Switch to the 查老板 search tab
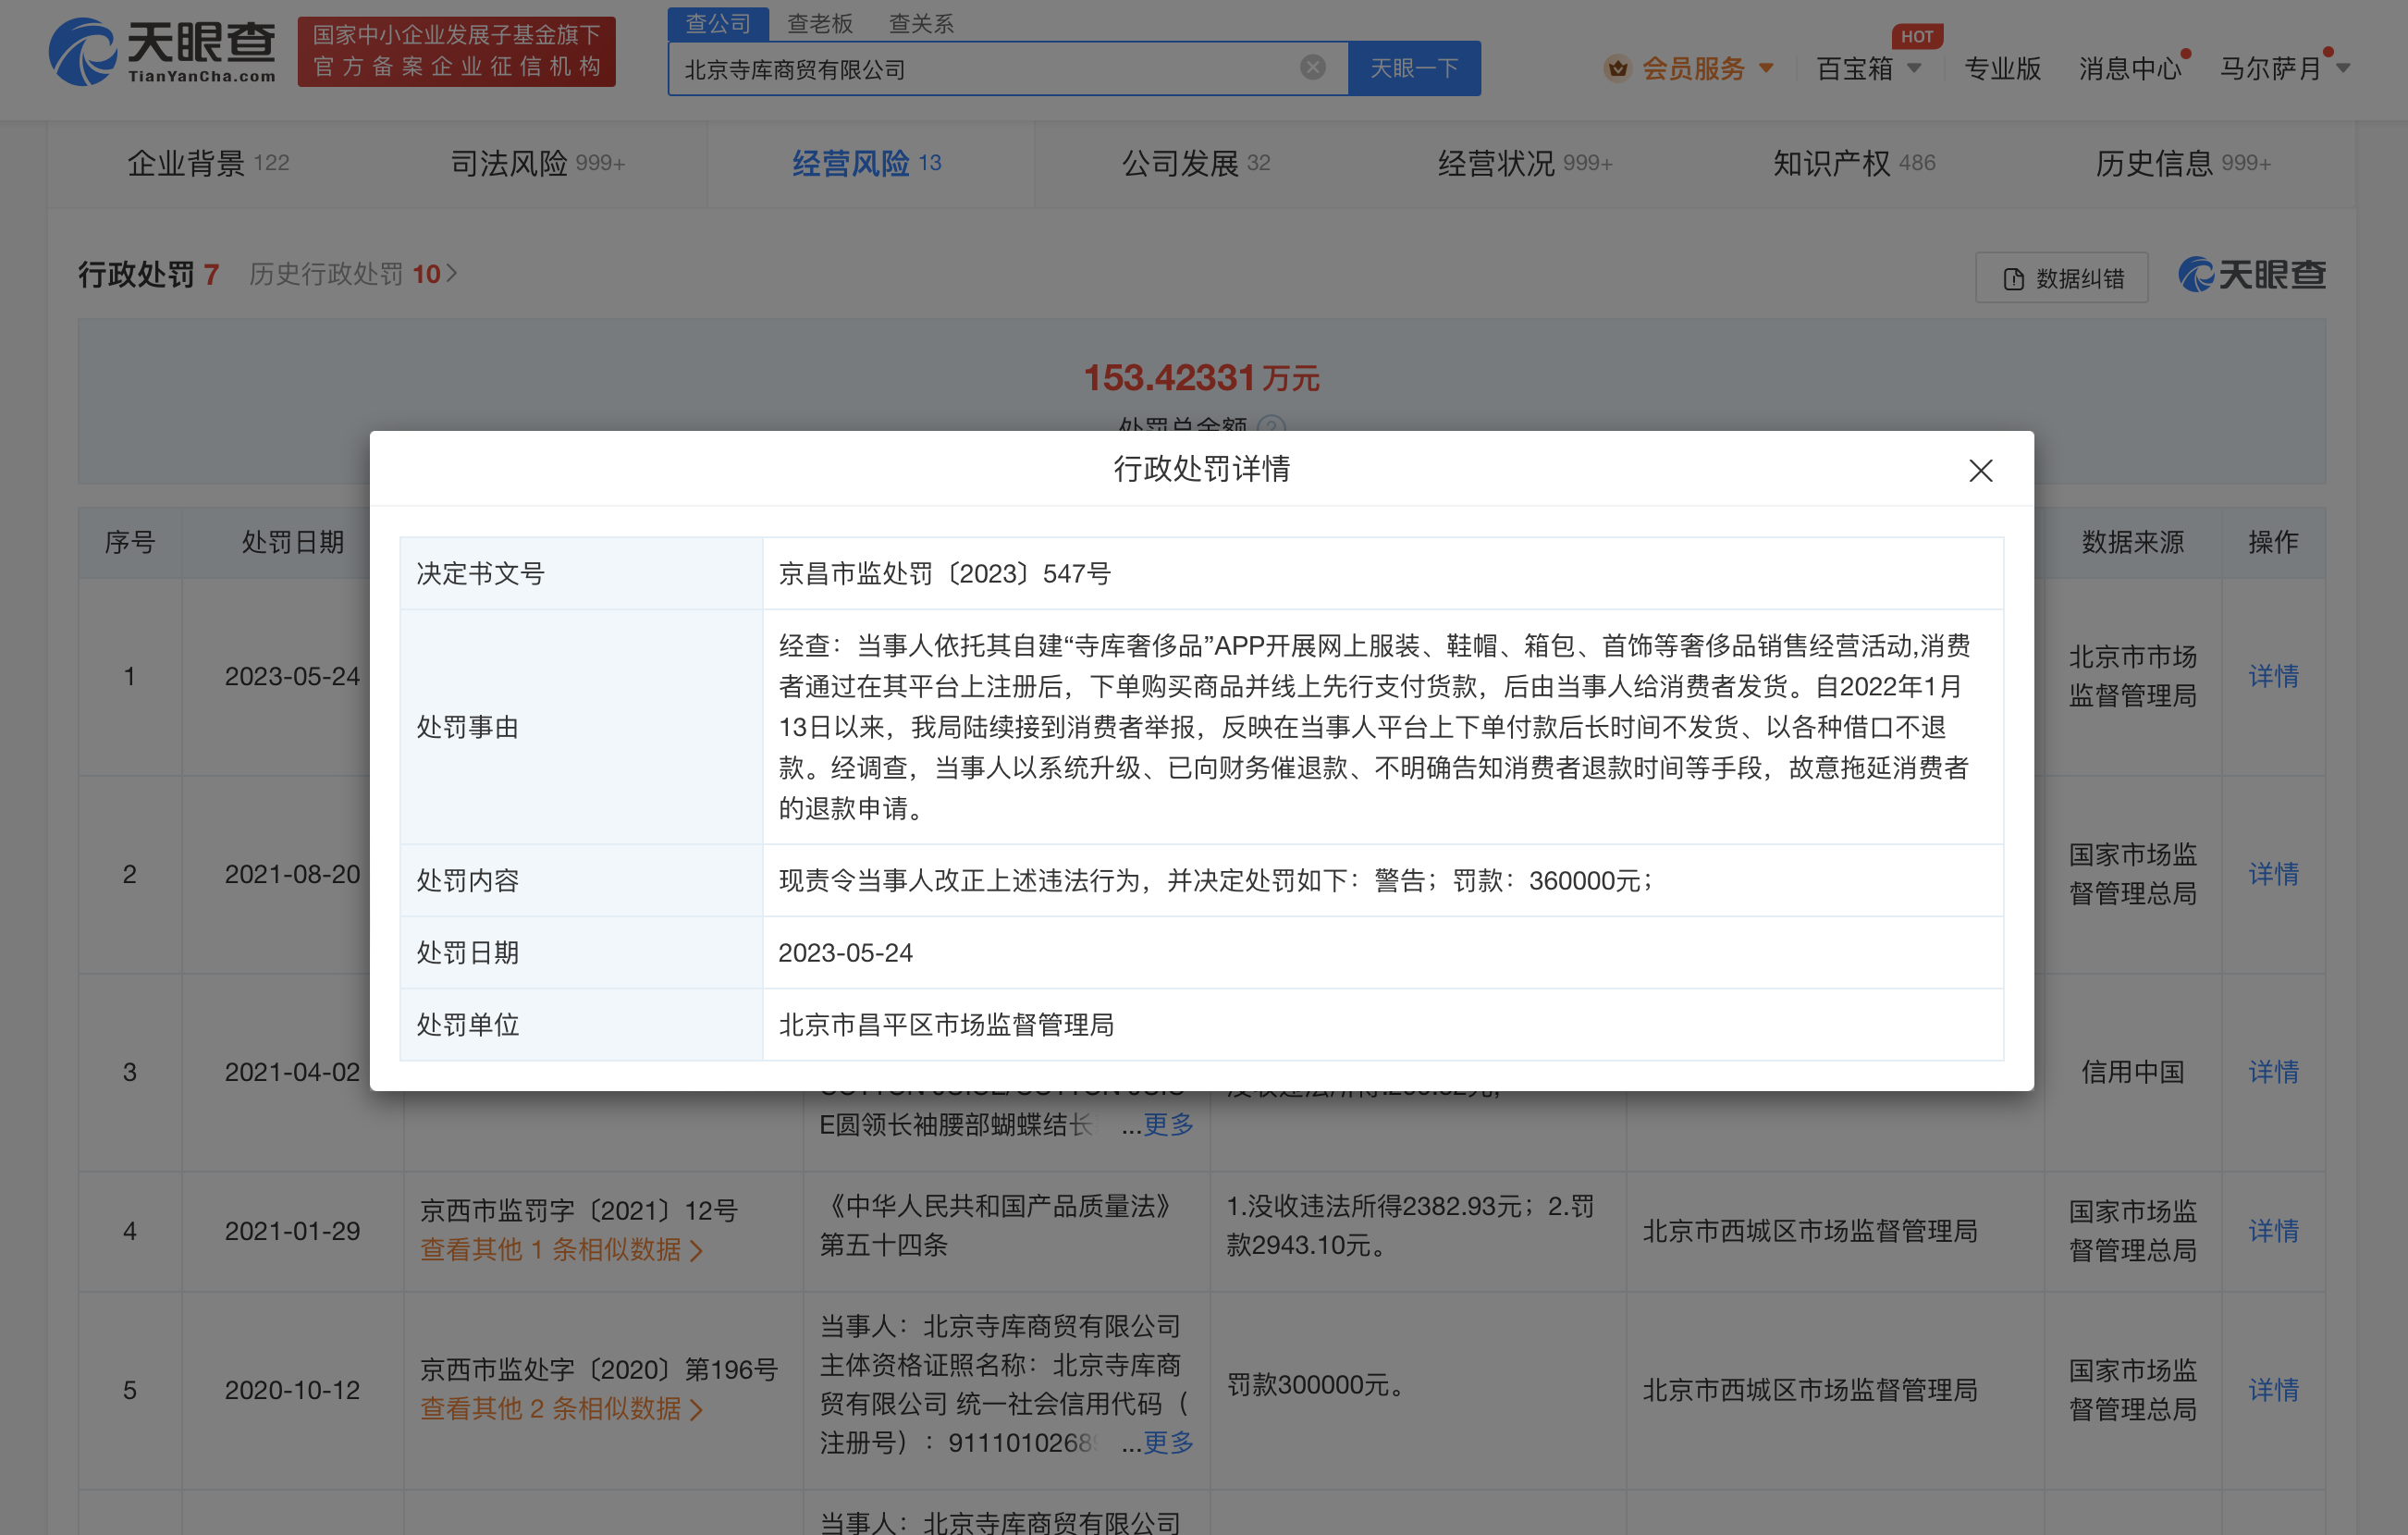 820,23
